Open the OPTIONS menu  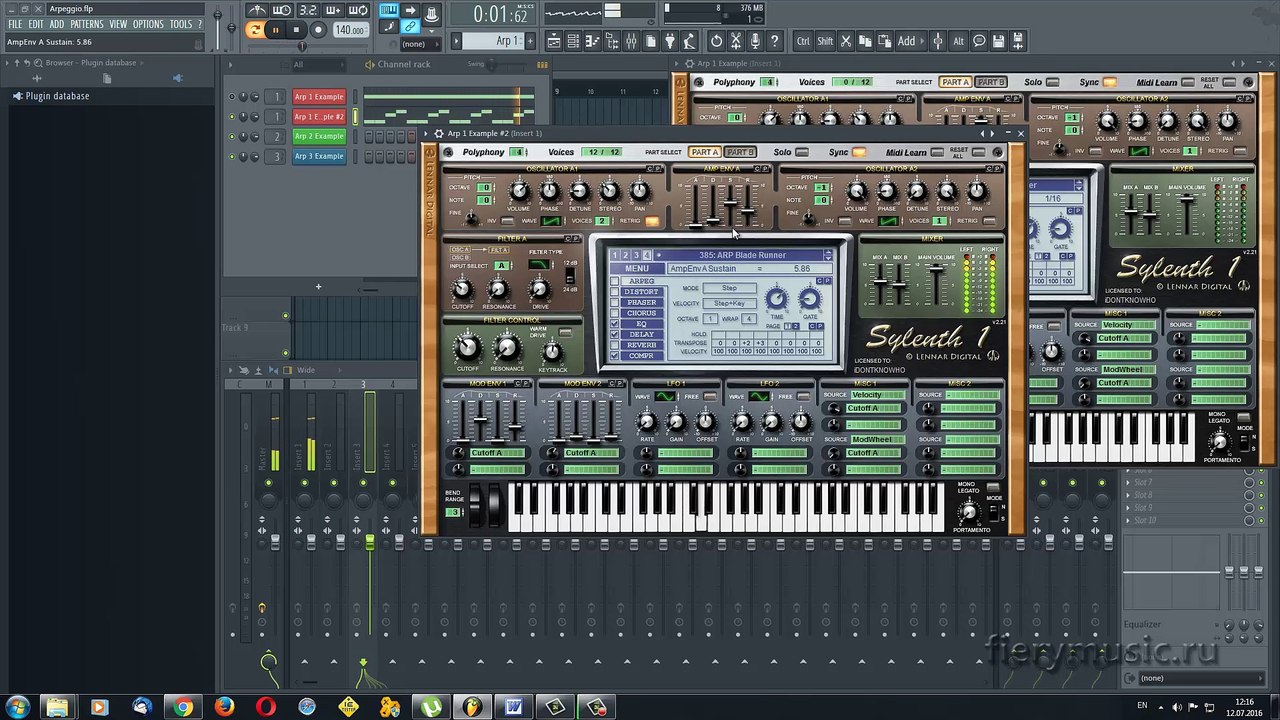[148, 24]
